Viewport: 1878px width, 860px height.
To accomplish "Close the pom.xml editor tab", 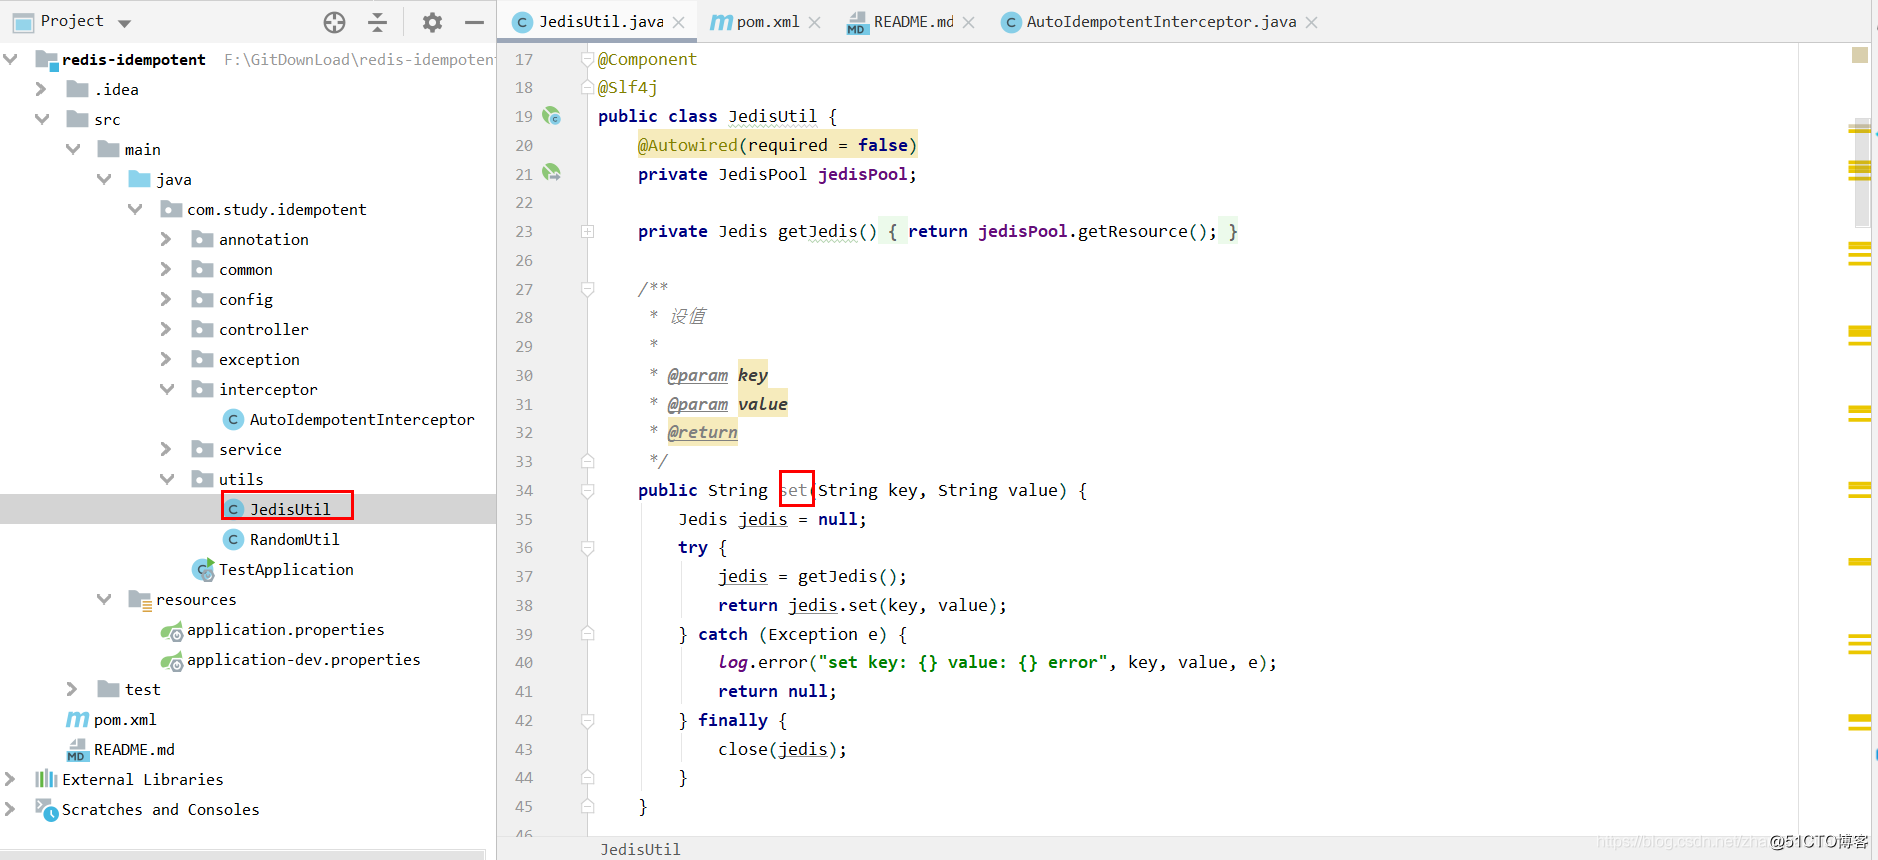I will point(814,22).
